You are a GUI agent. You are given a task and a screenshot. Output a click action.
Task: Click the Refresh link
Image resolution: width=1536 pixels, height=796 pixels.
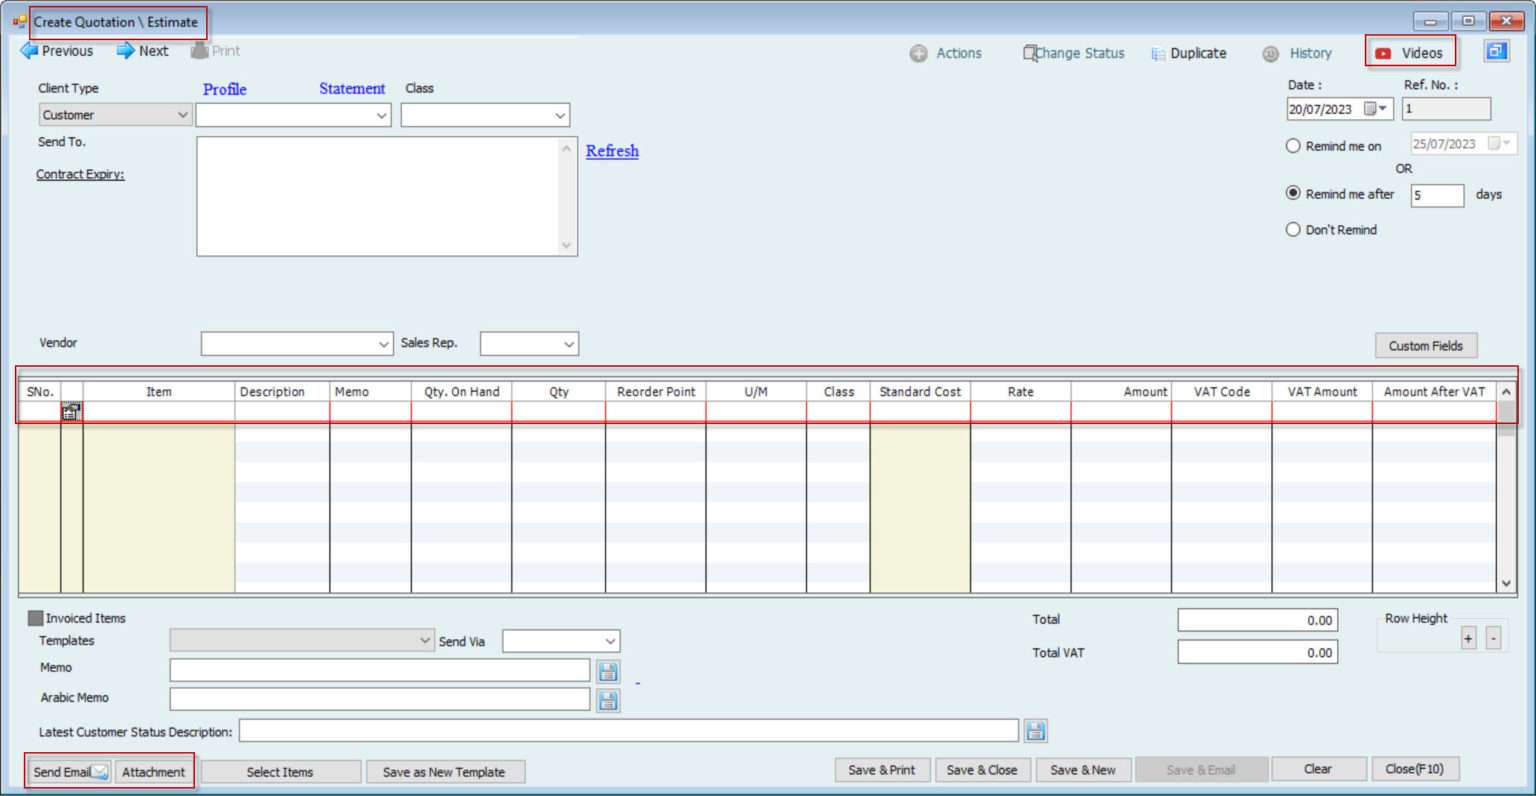612,151
